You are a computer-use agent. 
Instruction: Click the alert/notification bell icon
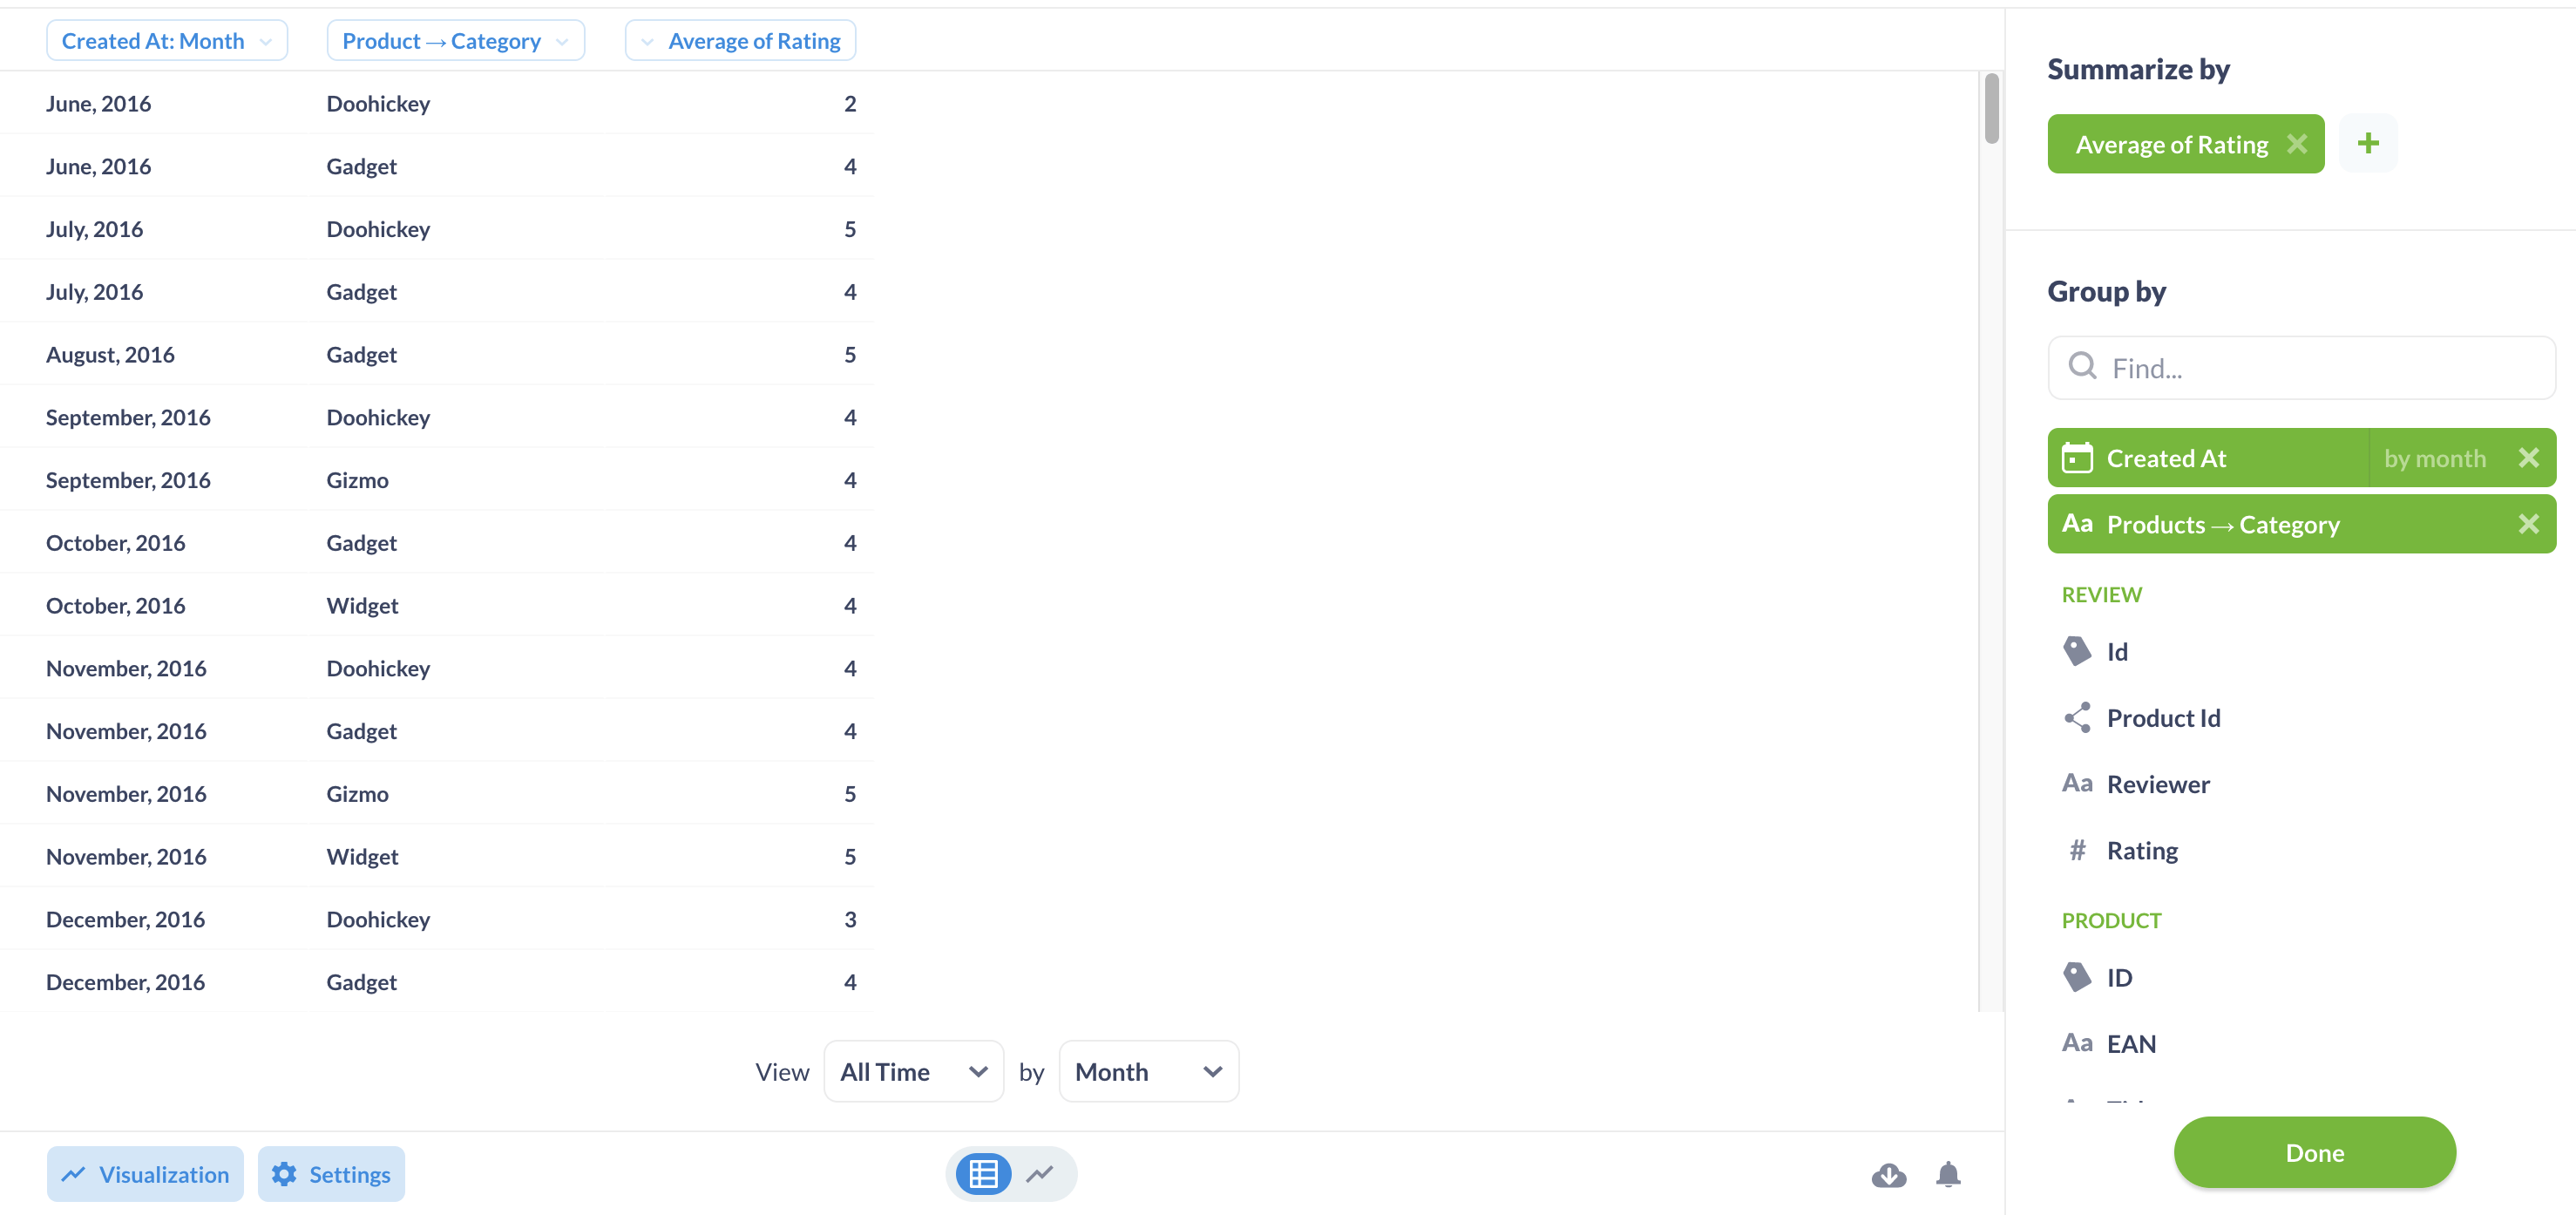[1949, 1174]
